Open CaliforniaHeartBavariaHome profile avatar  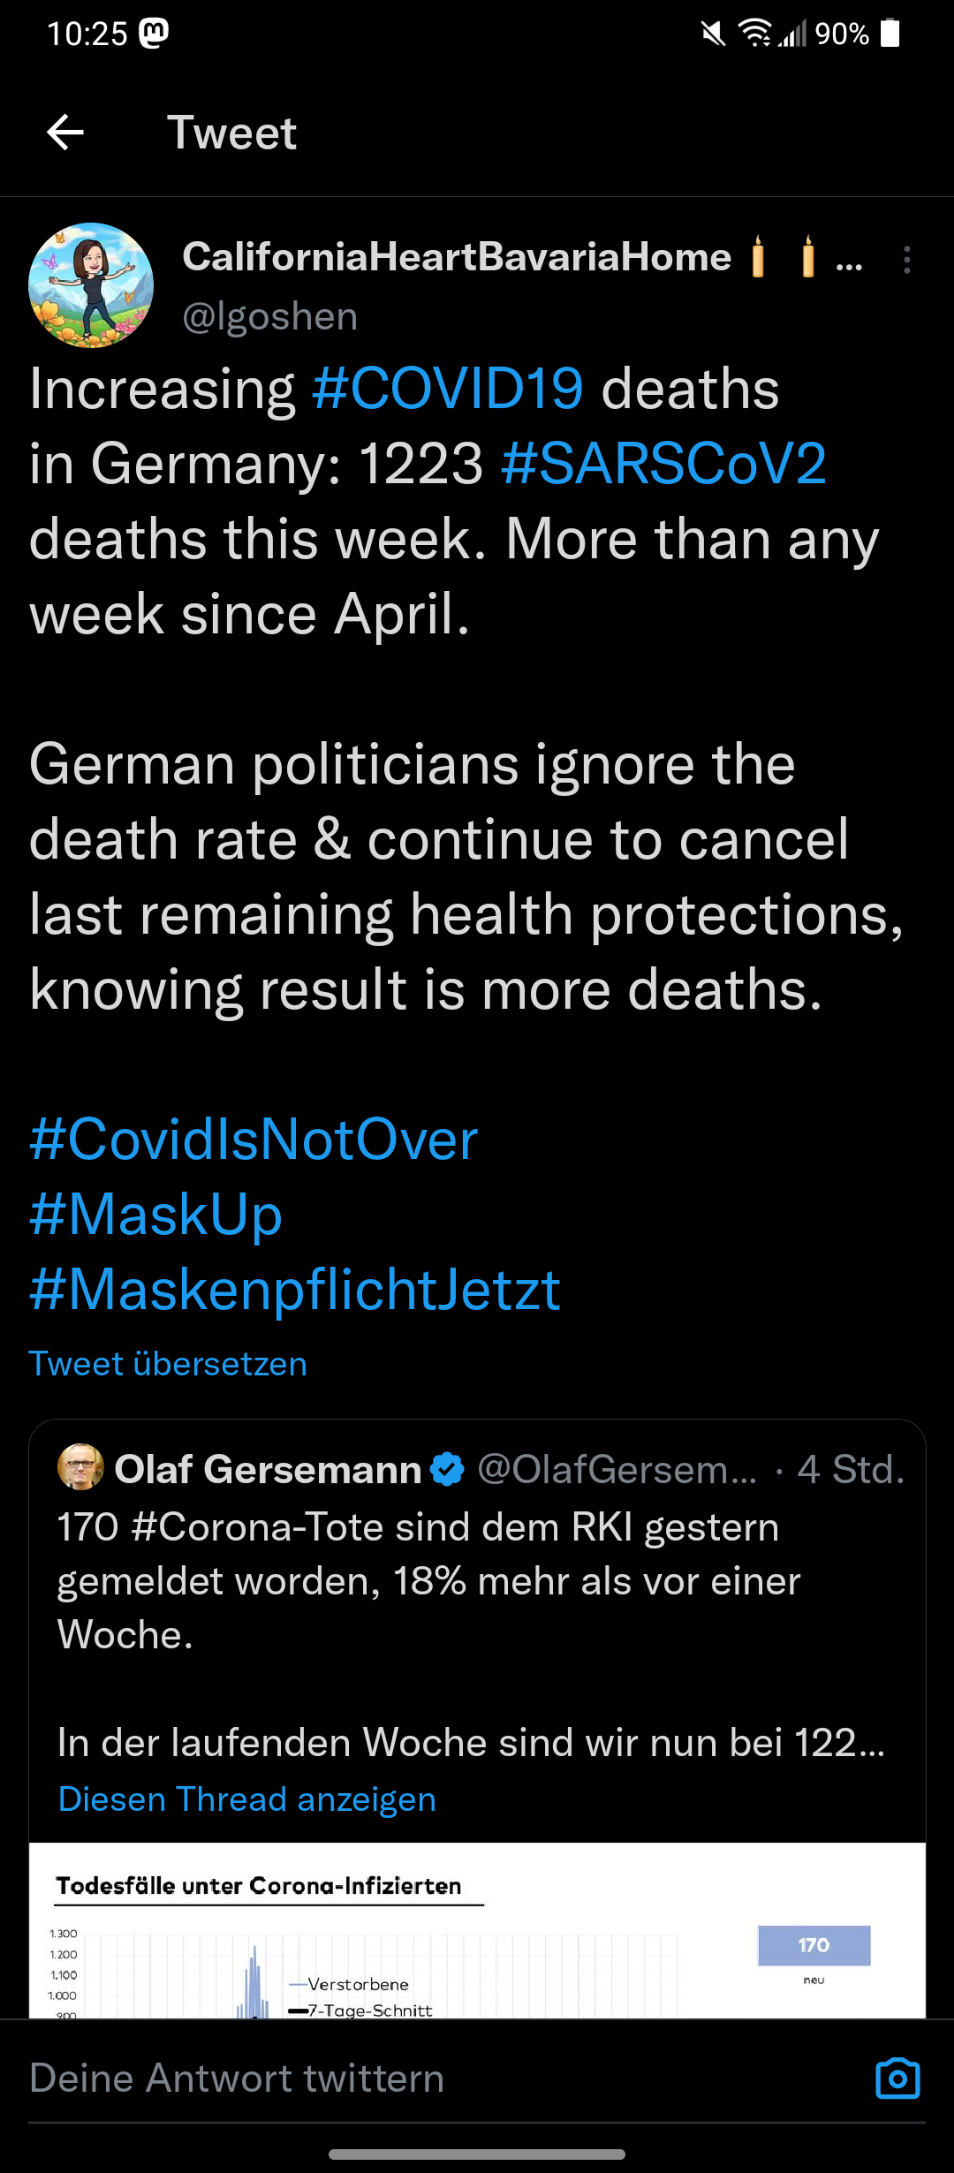(x=91, y=285)
